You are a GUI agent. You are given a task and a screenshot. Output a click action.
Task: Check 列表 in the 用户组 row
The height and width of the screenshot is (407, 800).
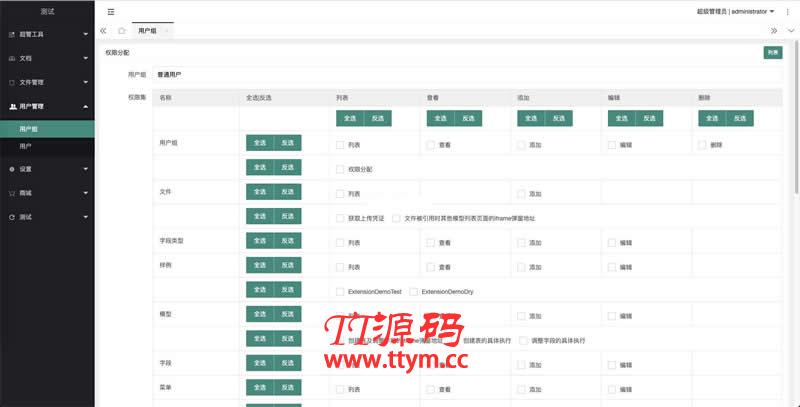pos(340,145)
